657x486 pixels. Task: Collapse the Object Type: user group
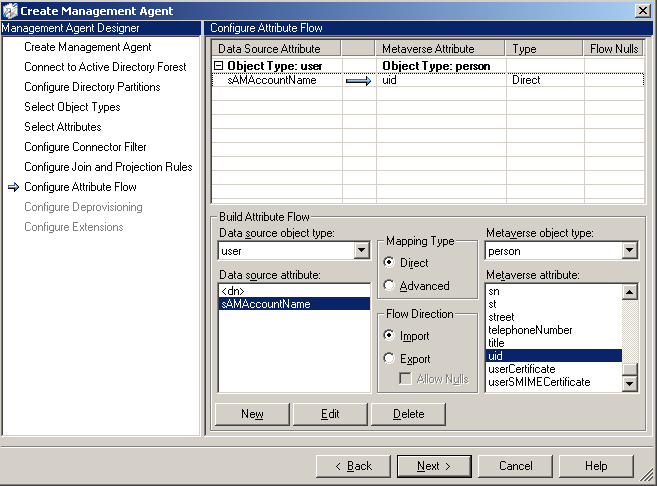point(218,66)
